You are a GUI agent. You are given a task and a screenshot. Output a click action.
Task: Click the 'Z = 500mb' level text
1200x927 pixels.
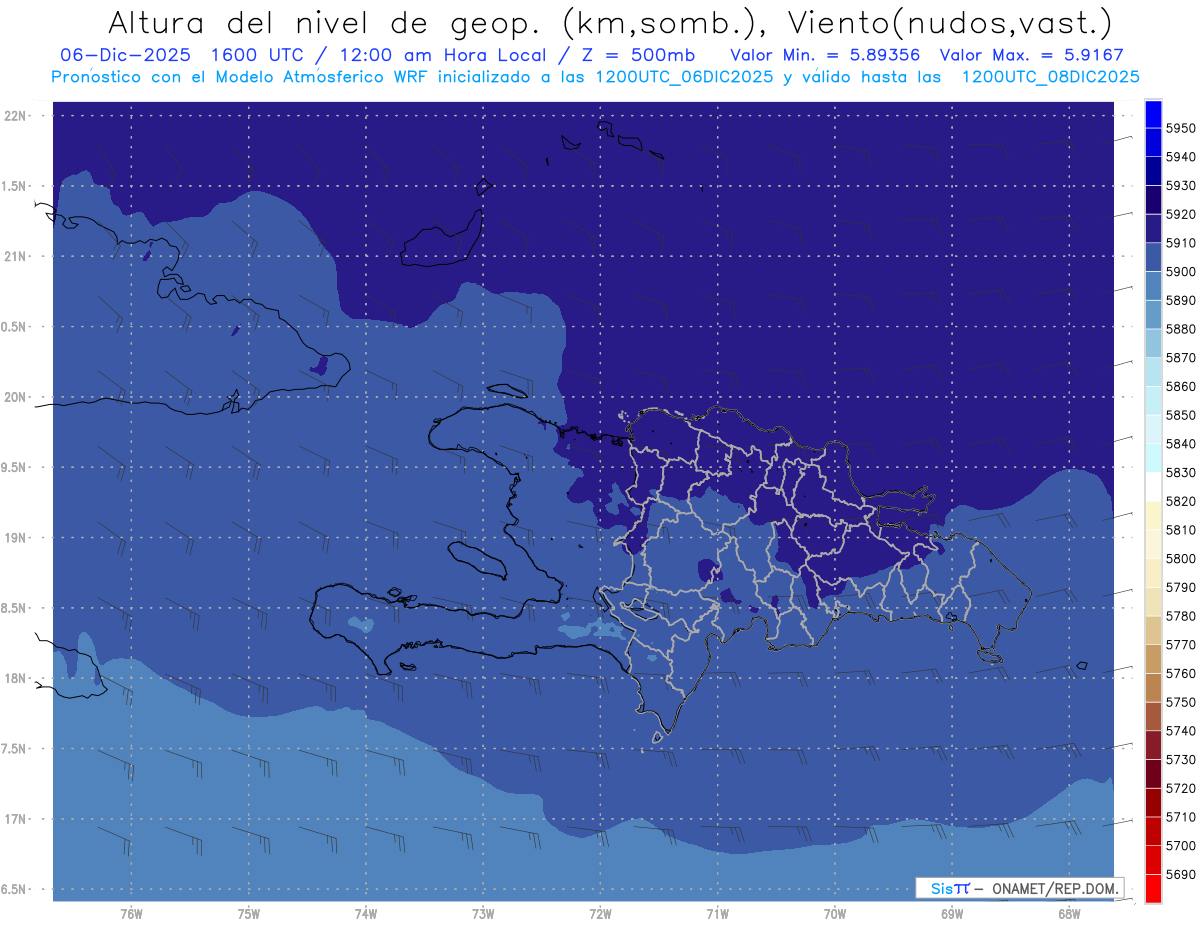tap(638, 56)
